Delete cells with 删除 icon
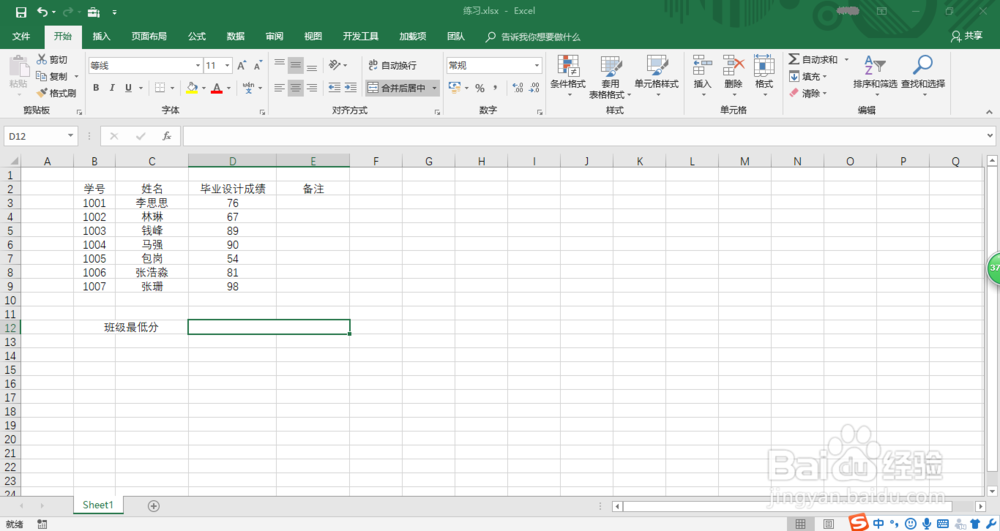 733,75
